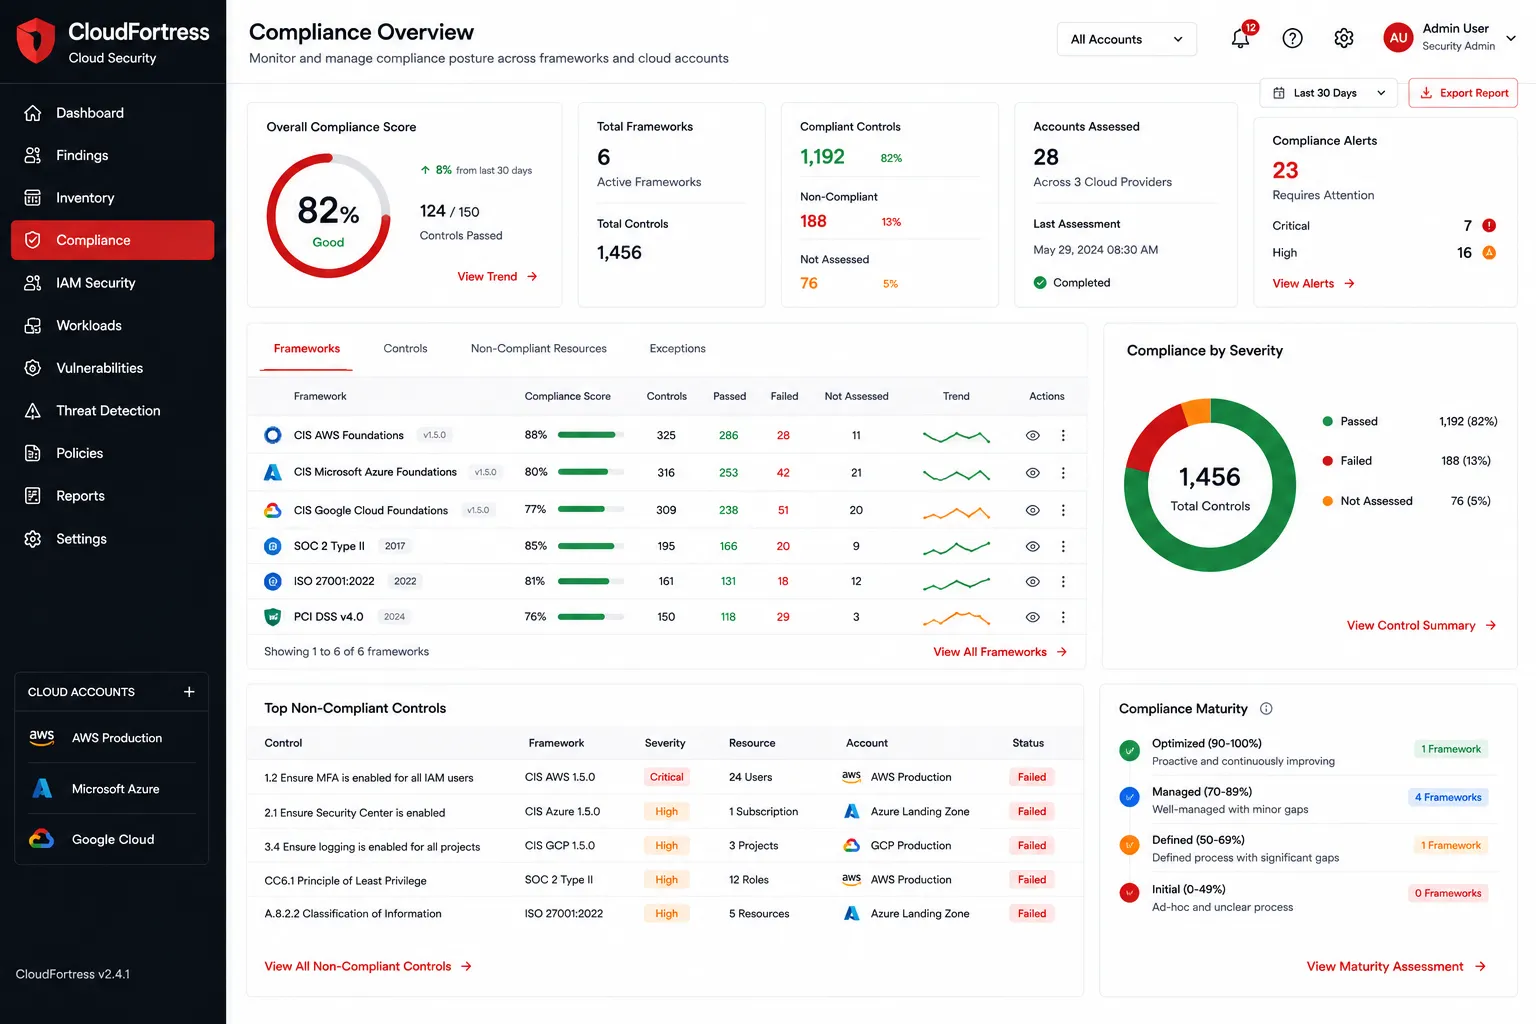Viewport: 1536px width, 1024px height.
Task: Click the Compliance Maturity info icon
Action: point(1266,709)
